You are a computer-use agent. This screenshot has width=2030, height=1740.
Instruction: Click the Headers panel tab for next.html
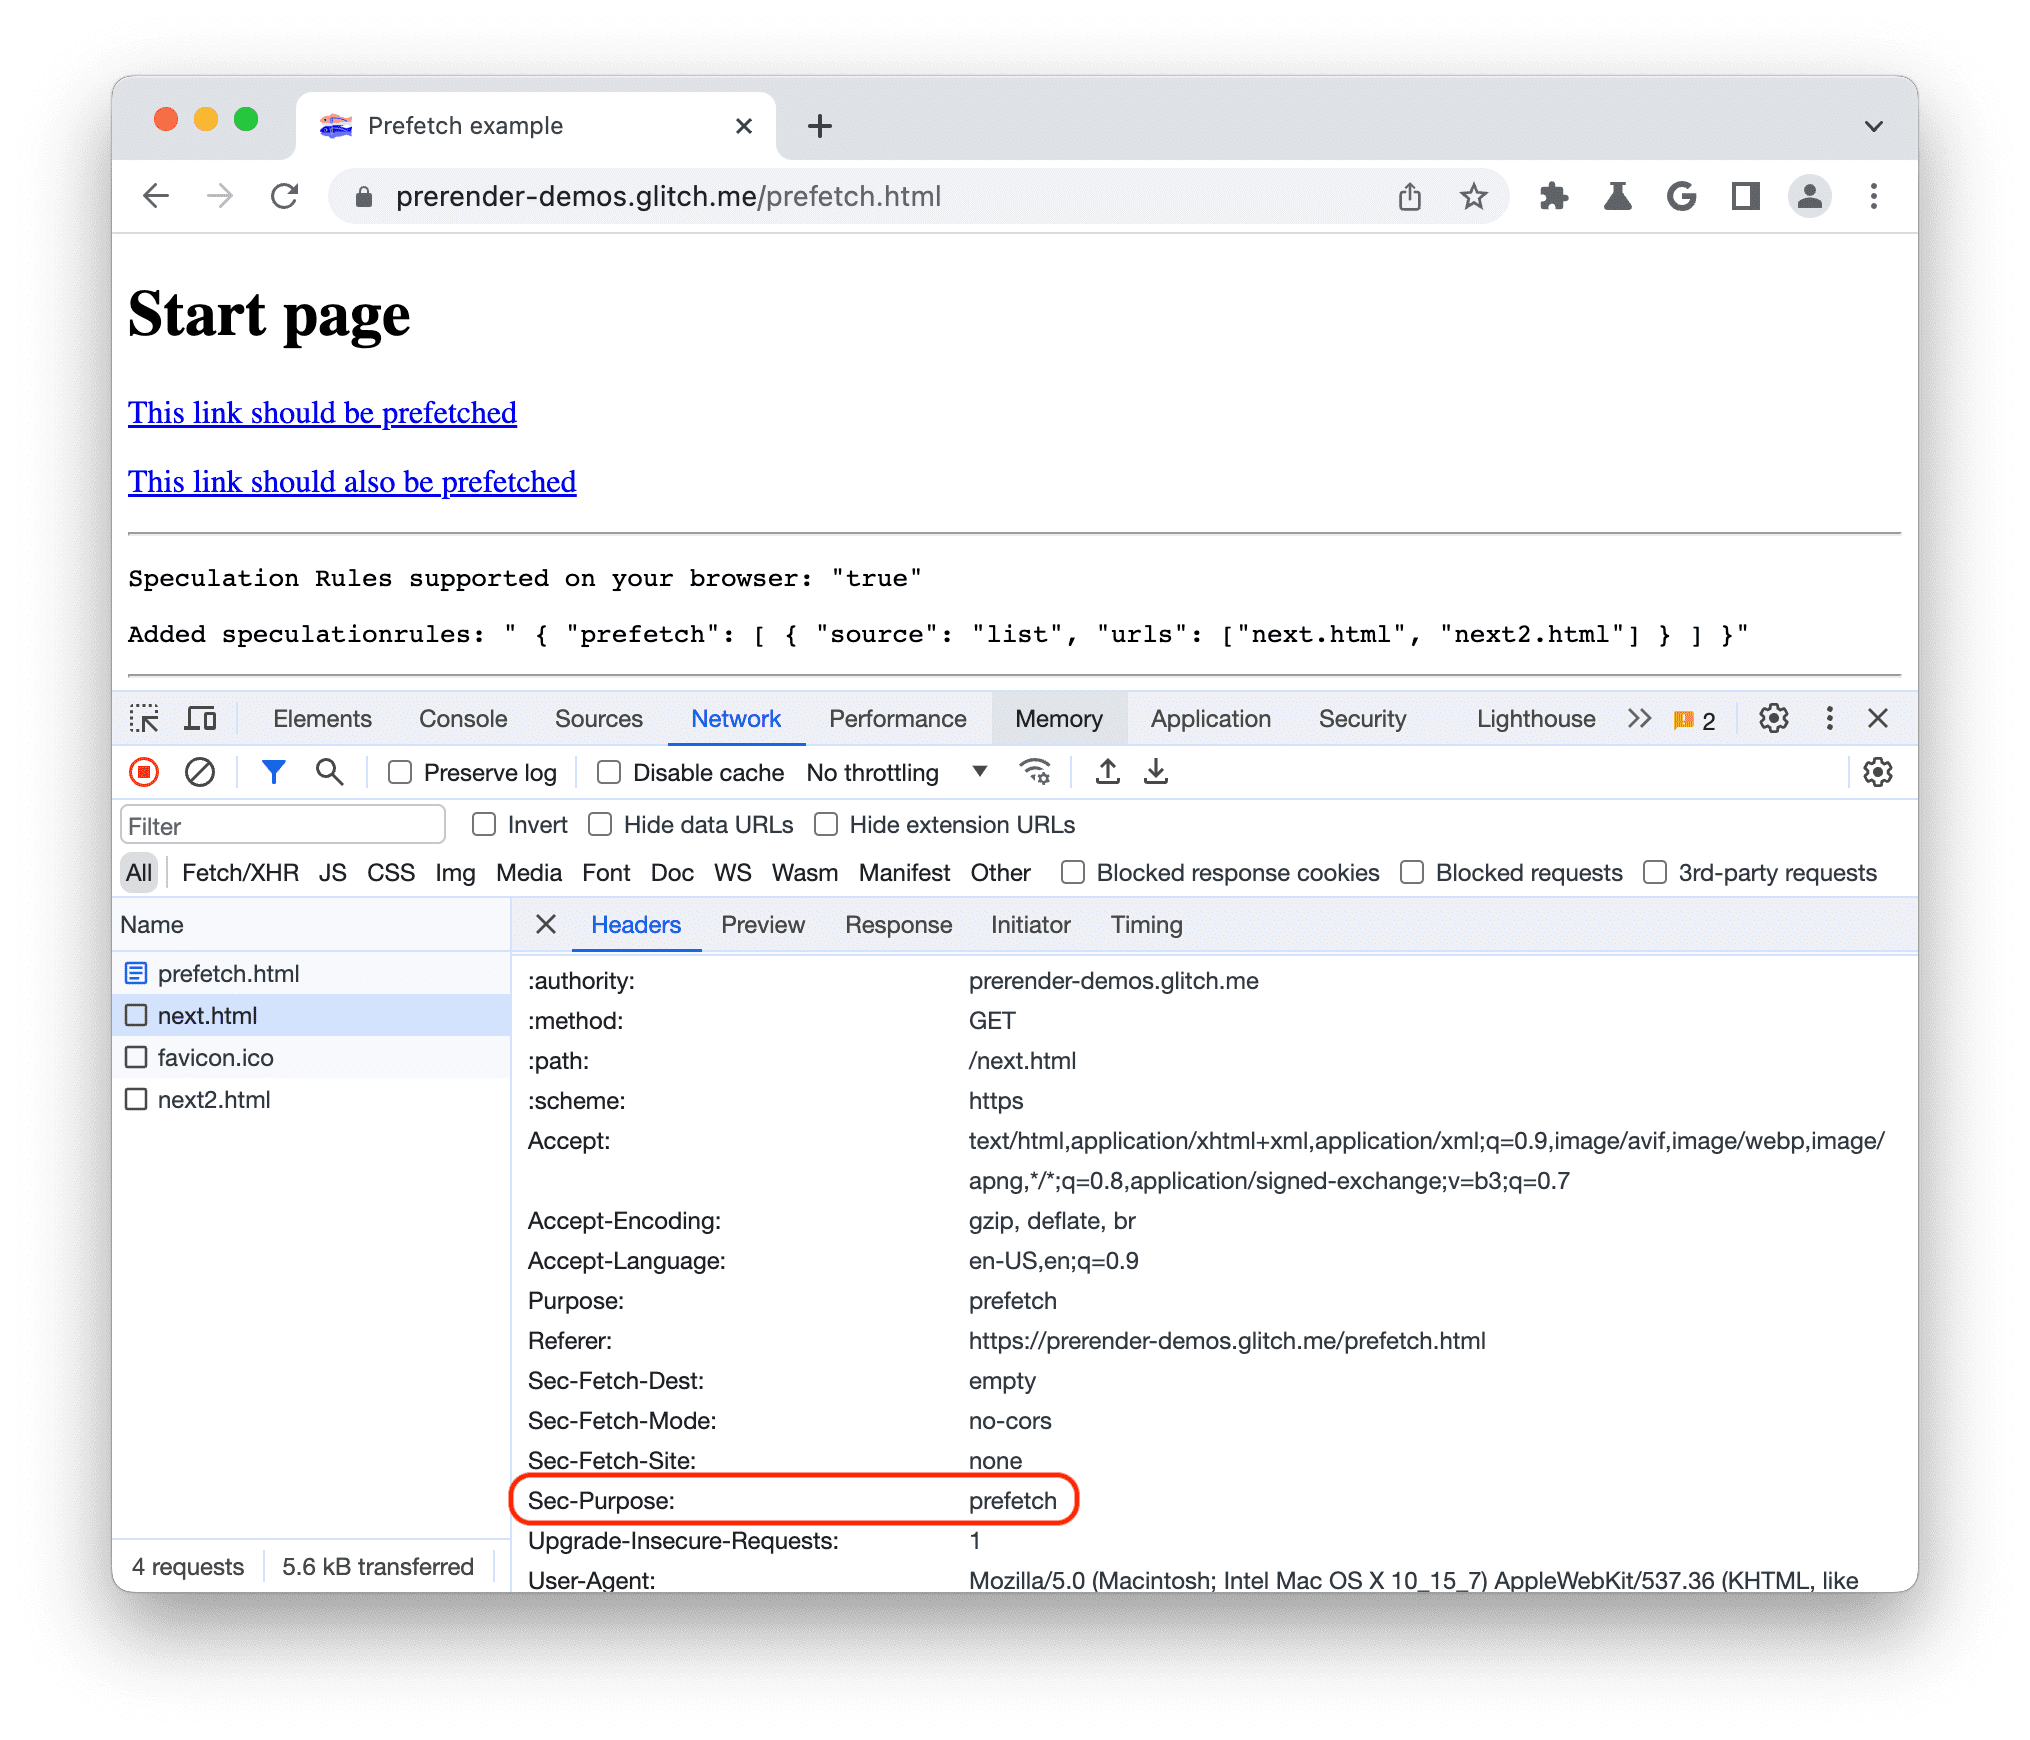(x=634, y=925)
